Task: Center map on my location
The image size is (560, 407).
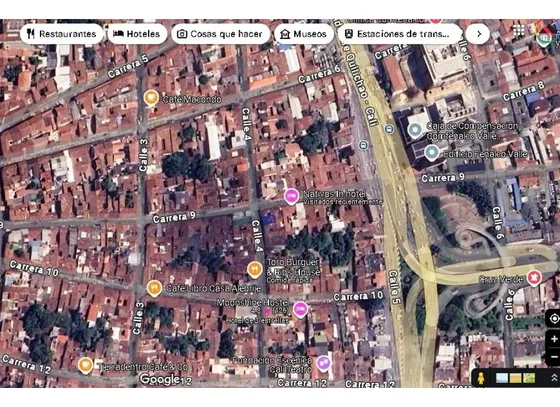Action: tap(554, 318)
